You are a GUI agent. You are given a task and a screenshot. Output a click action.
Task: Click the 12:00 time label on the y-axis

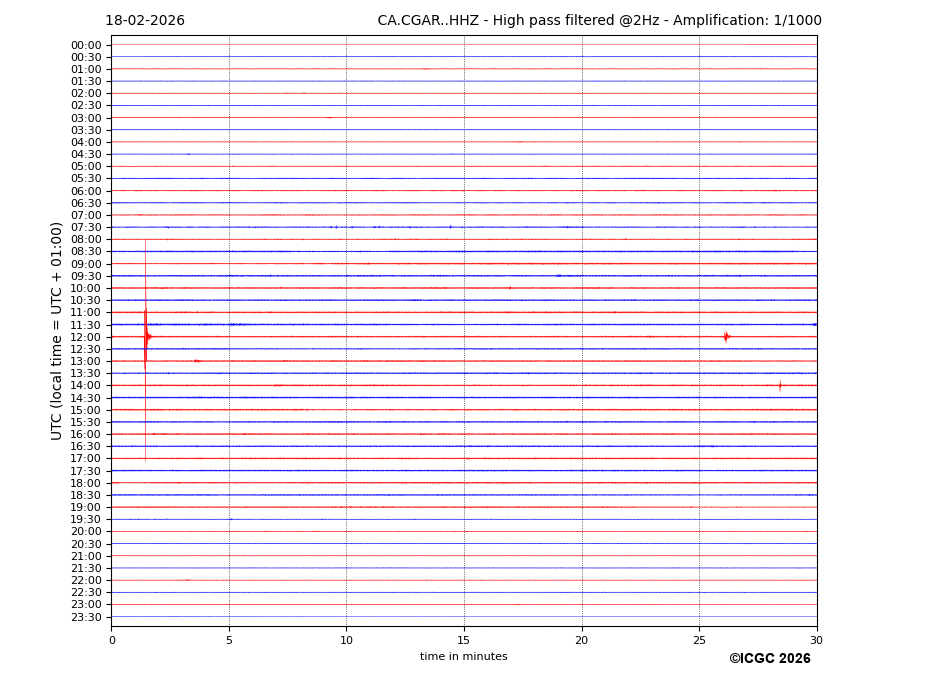(x=86, y=337)
